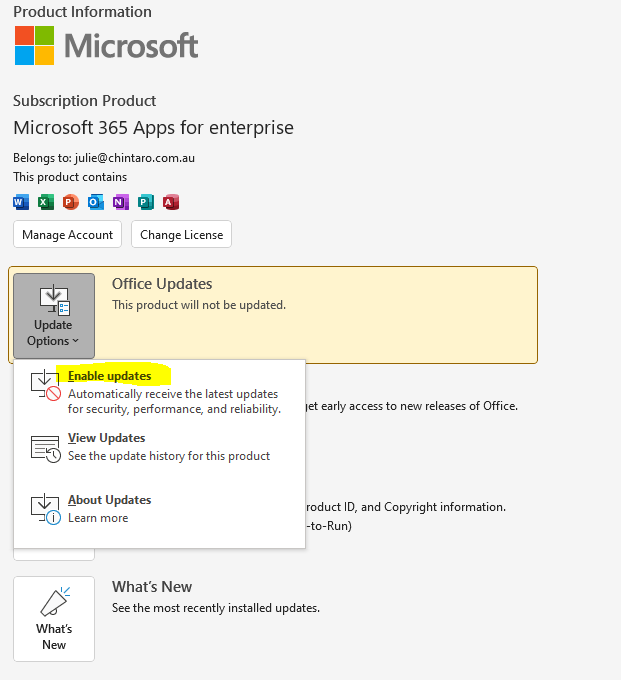Click the Publisher app icon
621x680 pixels.
146,202
